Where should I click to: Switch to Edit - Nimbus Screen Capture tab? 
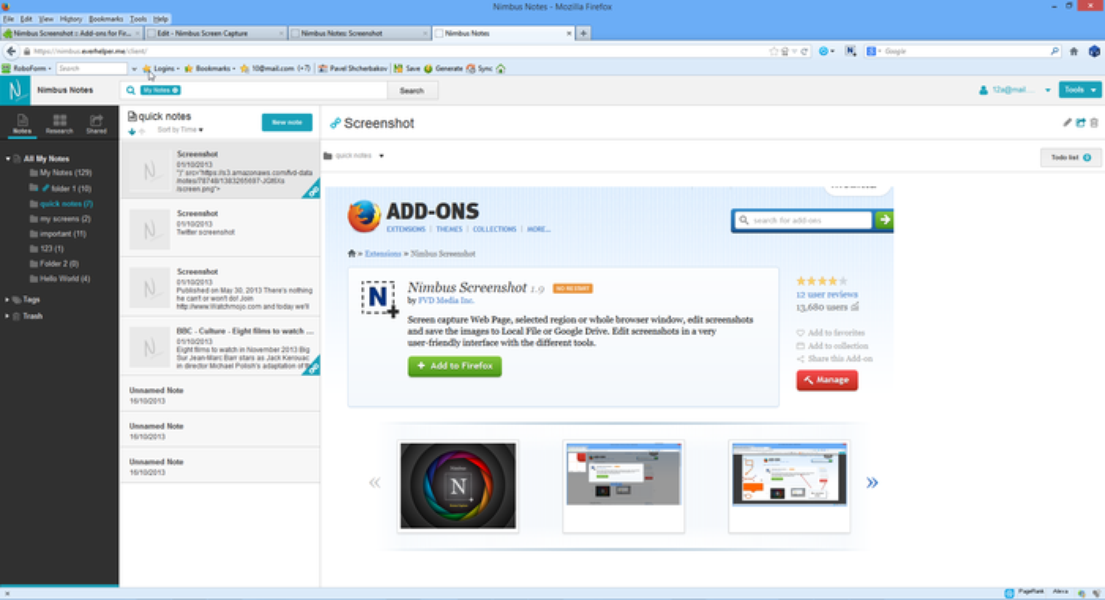[x=215, y=33]
